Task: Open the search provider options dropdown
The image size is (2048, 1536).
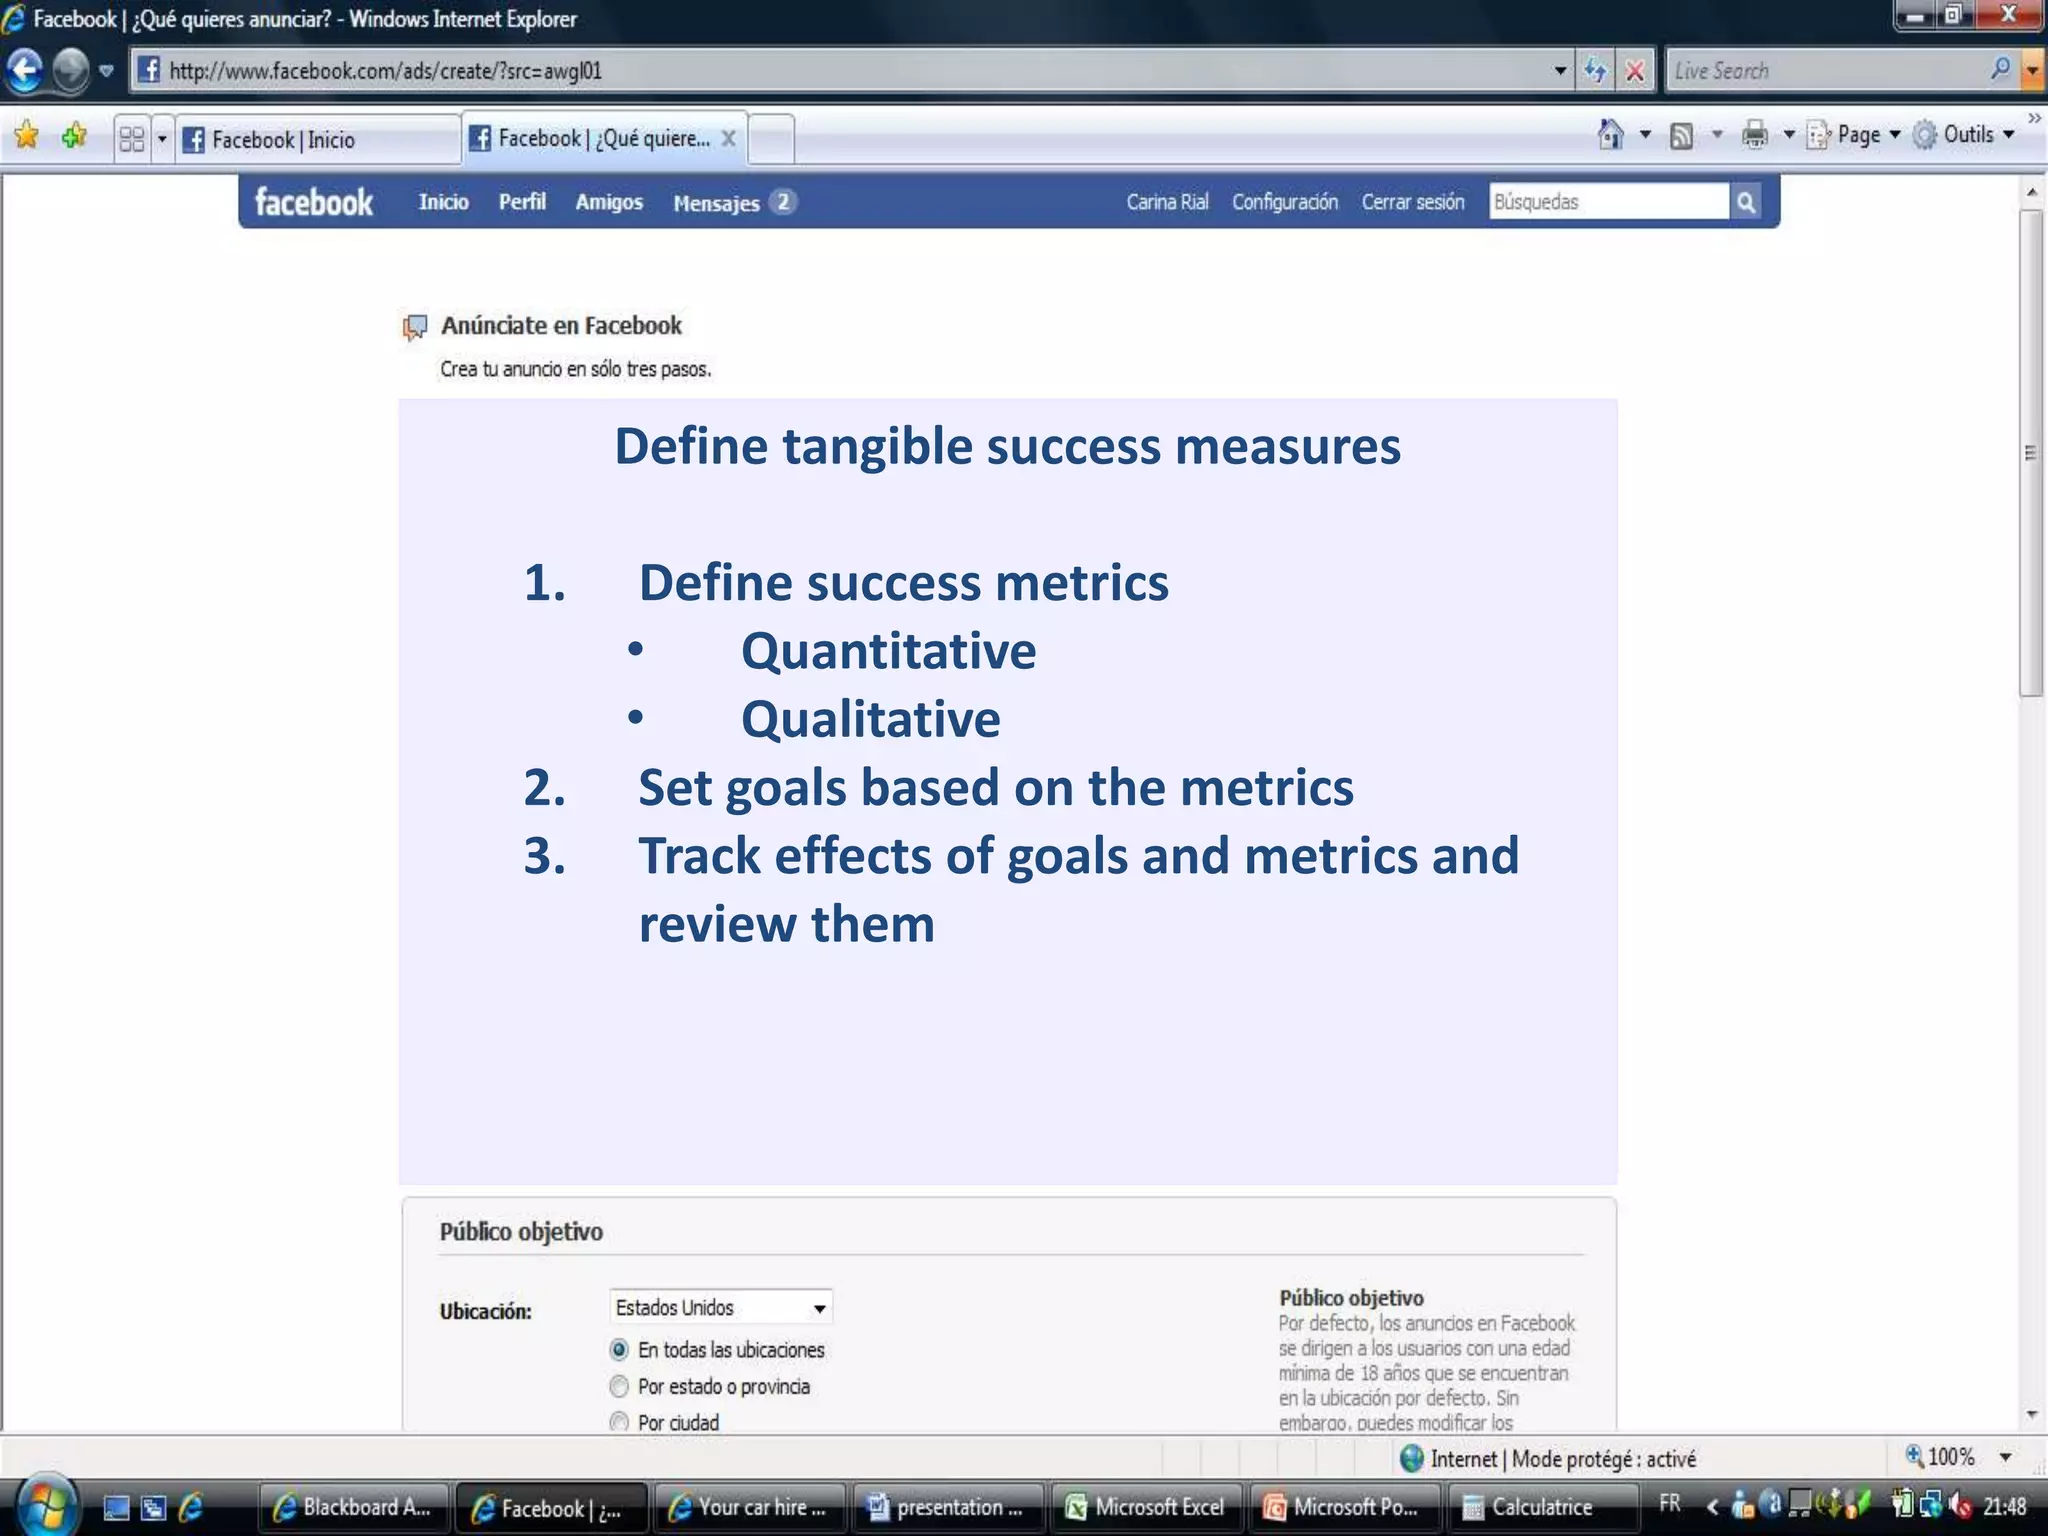Action: click(2033, 71)
